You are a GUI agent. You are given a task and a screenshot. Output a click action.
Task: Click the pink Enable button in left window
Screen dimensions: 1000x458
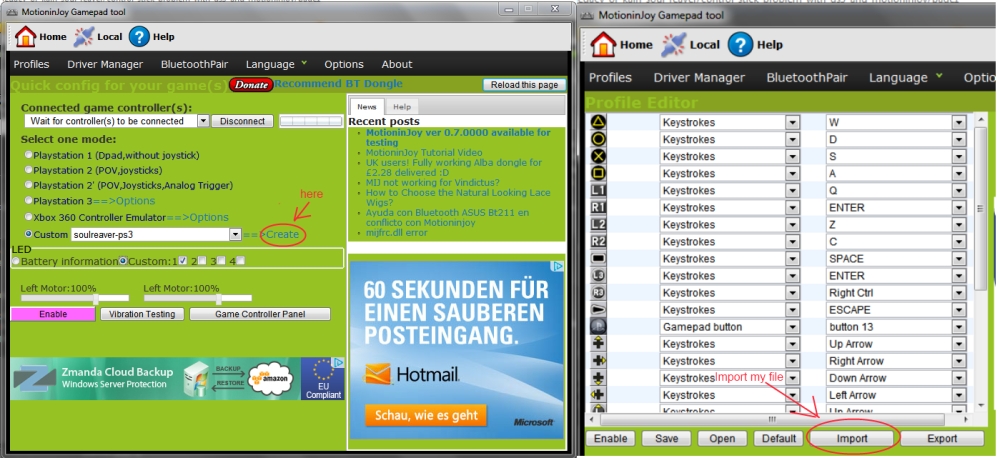pyautogui.click(x=53, y=314)
